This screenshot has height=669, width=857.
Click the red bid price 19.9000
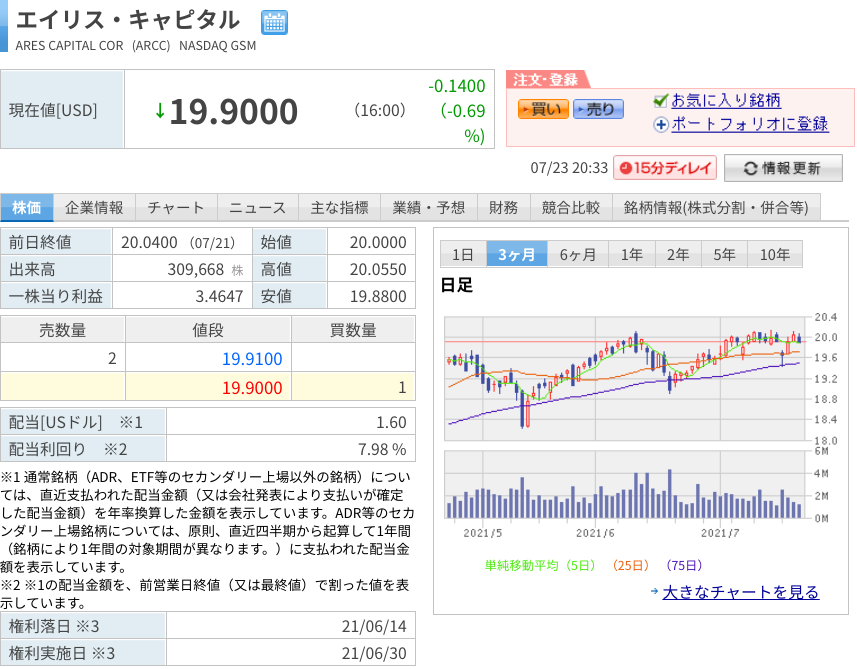tap(252, 388)
